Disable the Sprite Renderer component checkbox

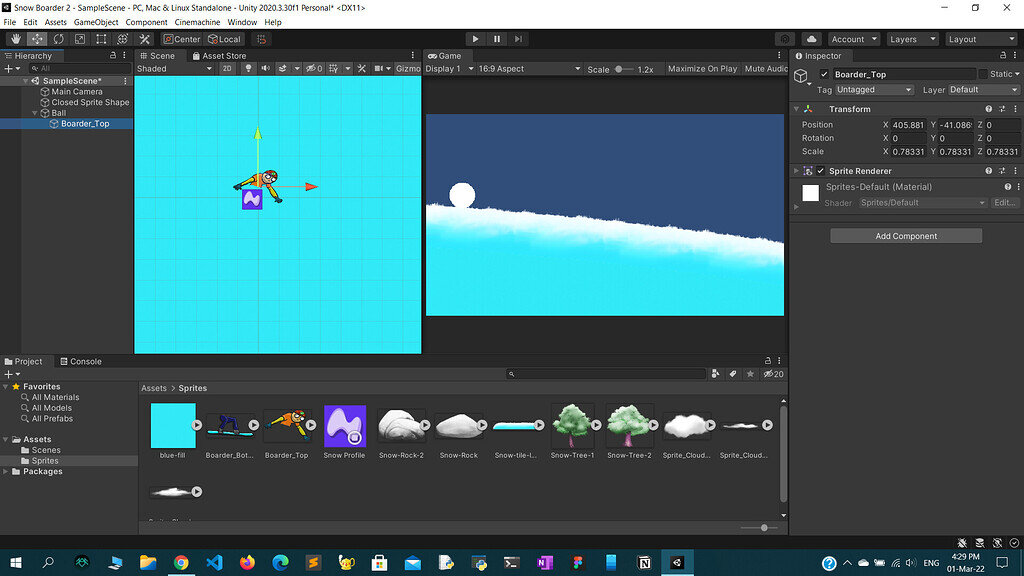821,171
